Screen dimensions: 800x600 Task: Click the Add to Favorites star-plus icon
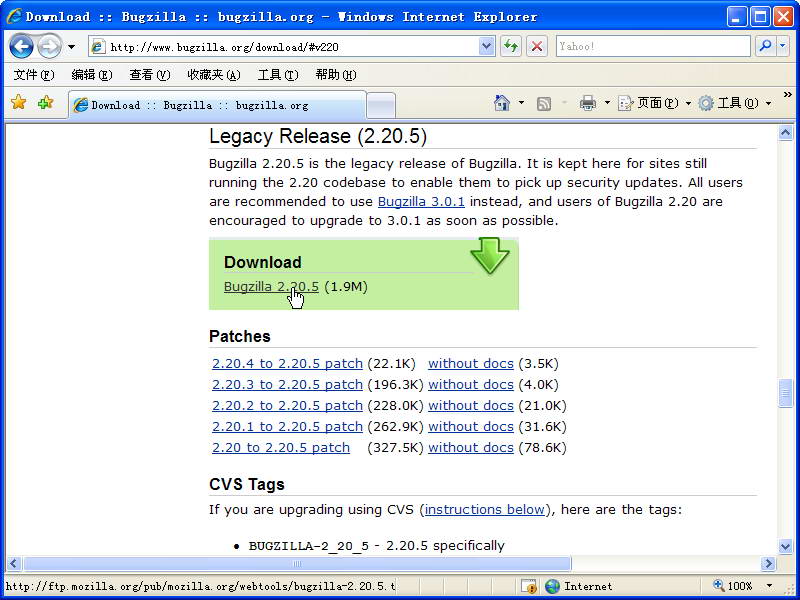click(45, 103)
